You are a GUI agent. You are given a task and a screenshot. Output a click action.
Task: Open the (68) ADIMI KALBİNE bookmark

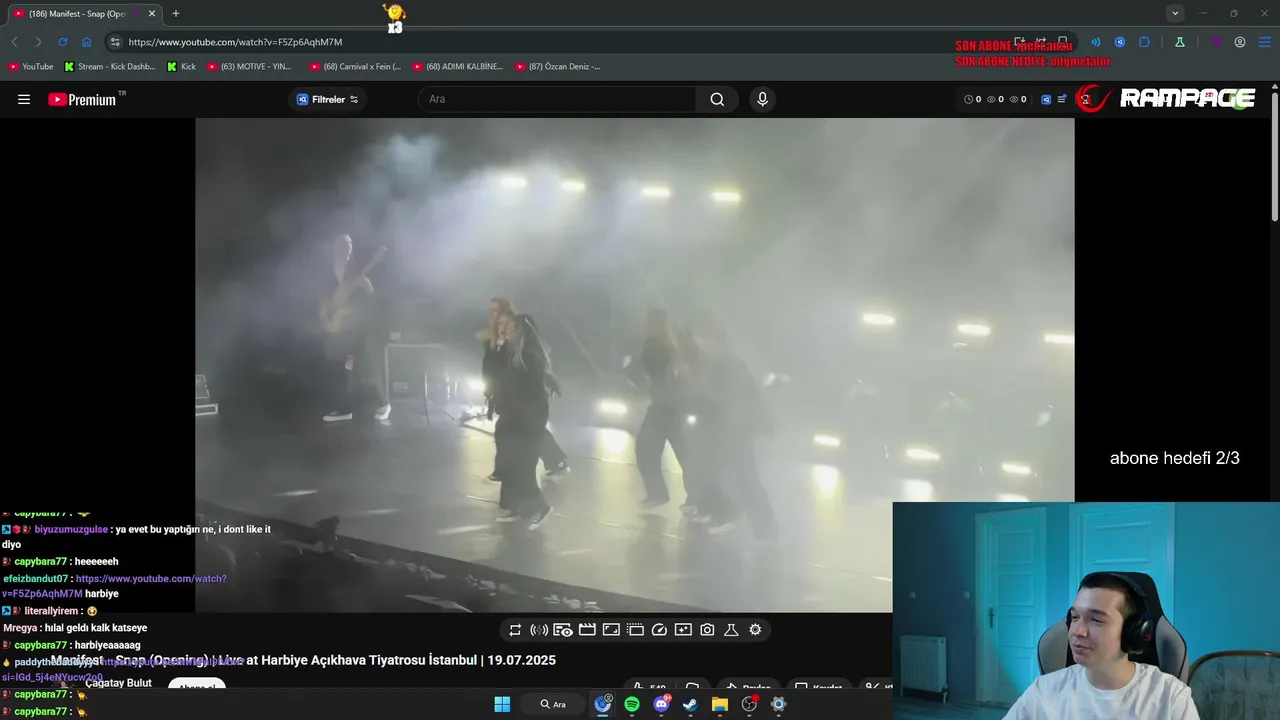point(458,67)
